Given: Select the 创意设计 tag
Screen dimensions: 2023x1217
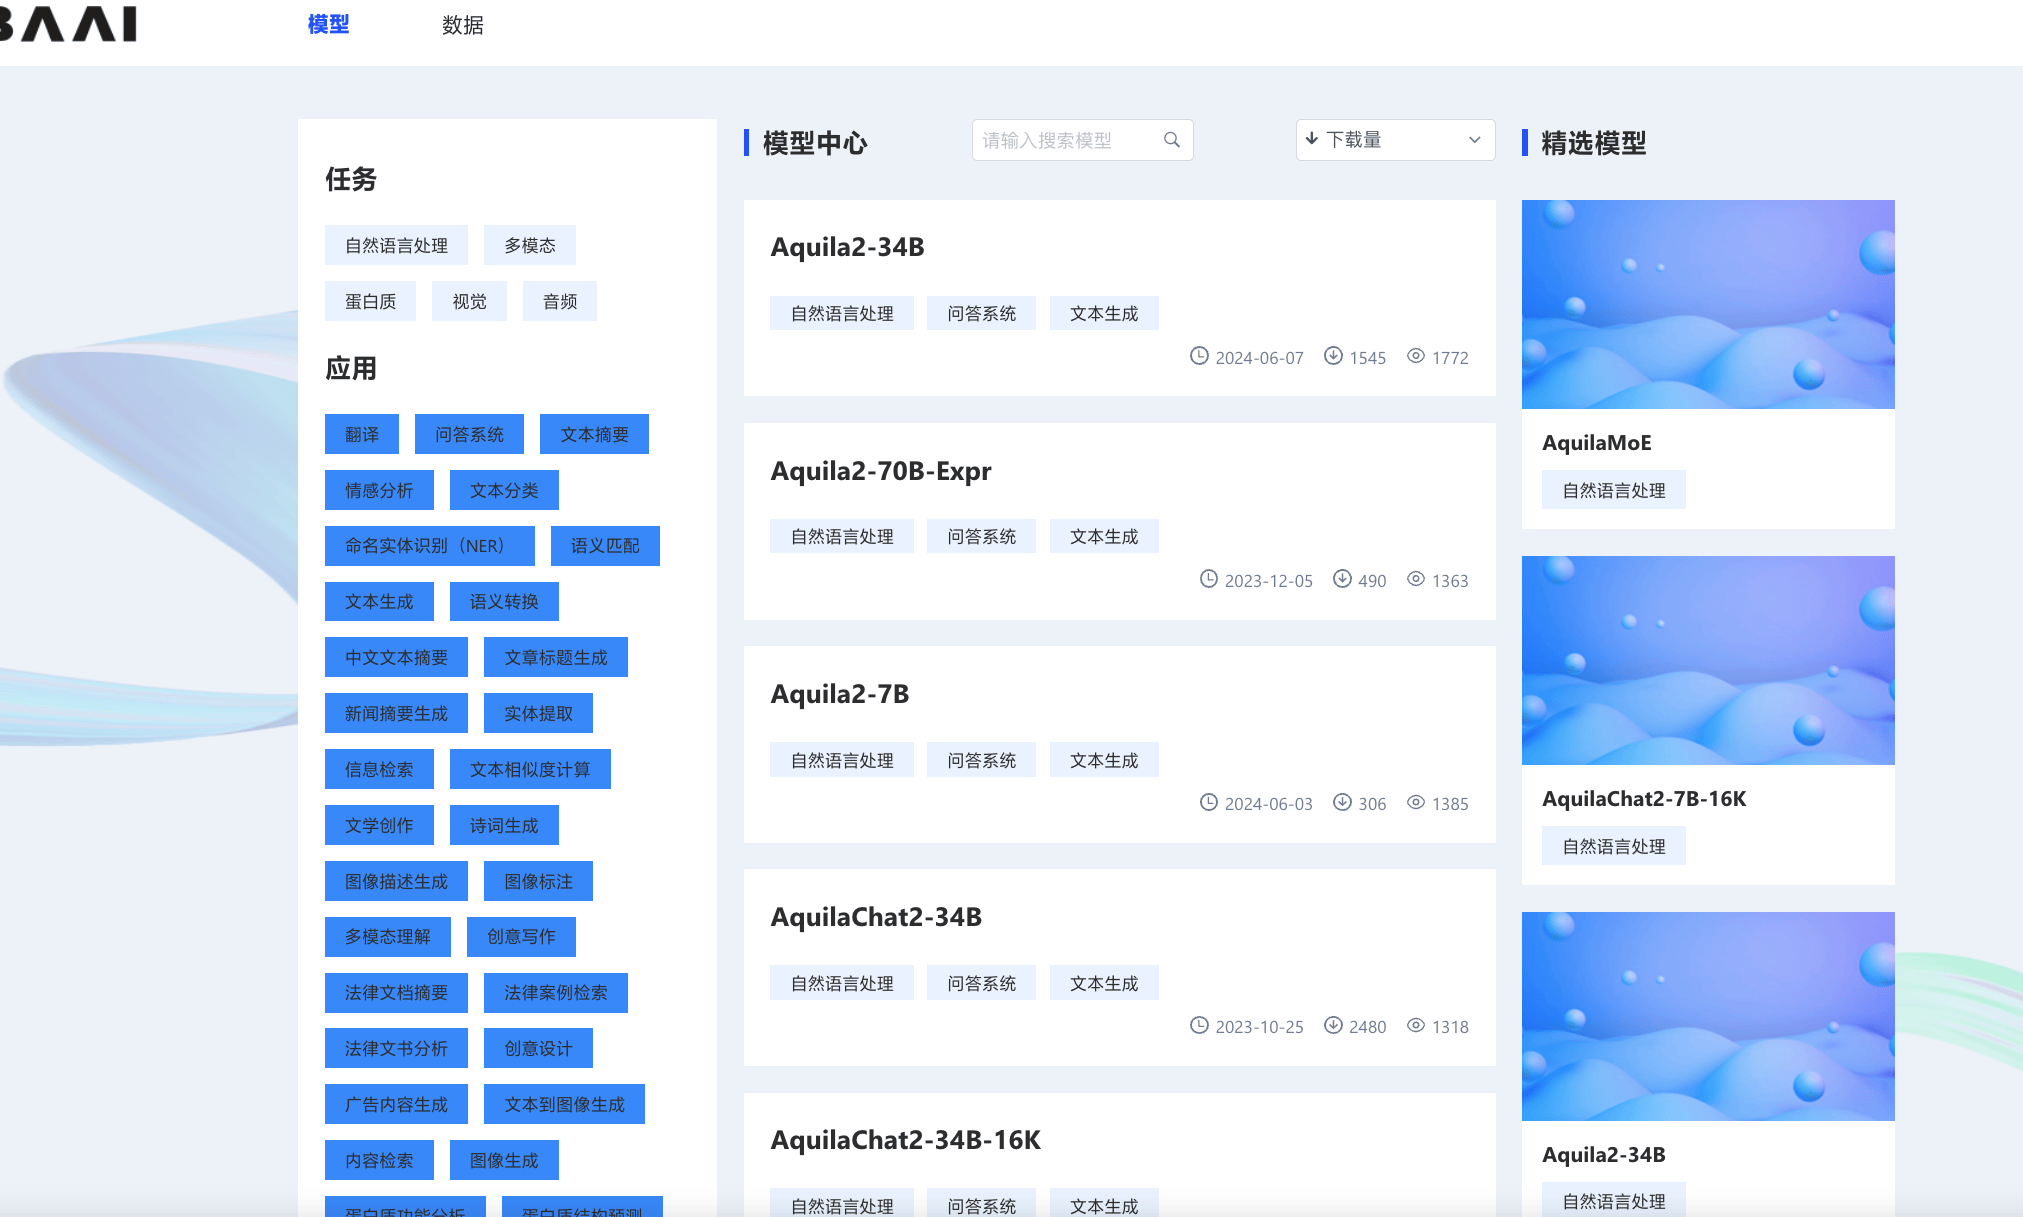Looking at the screenshot, I should pyautogui.click(x=538, y=1048).
